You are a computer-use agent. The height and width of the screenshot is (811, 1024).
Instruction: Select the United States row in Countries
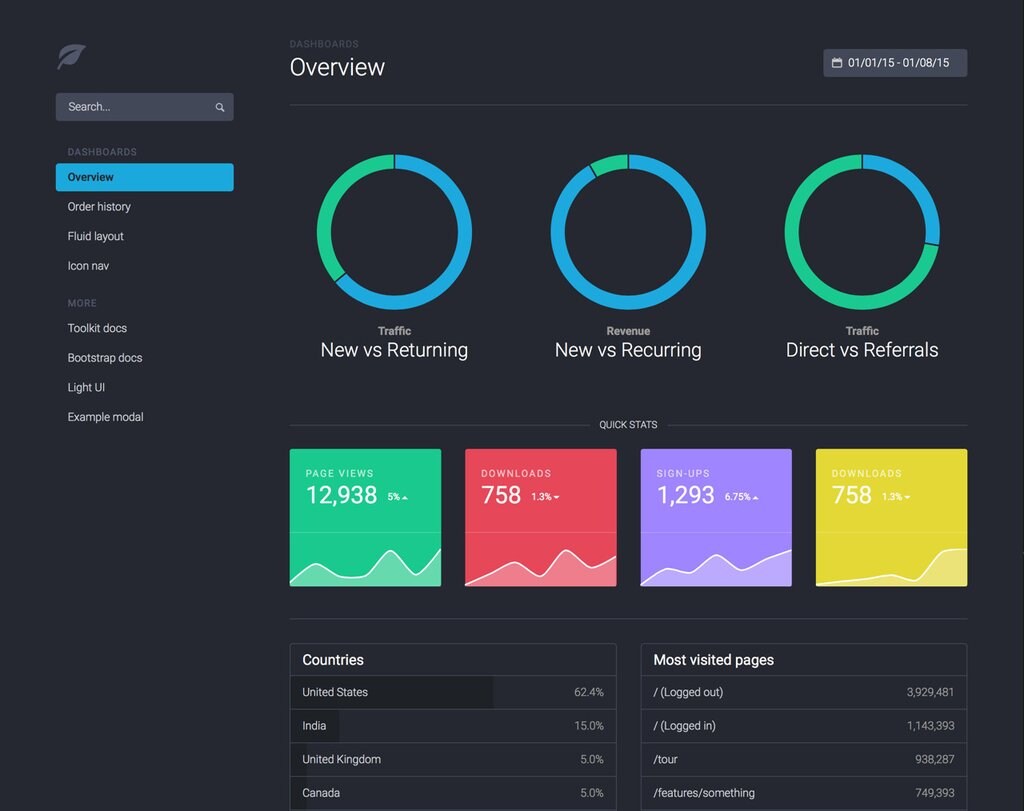click(453, 692)
